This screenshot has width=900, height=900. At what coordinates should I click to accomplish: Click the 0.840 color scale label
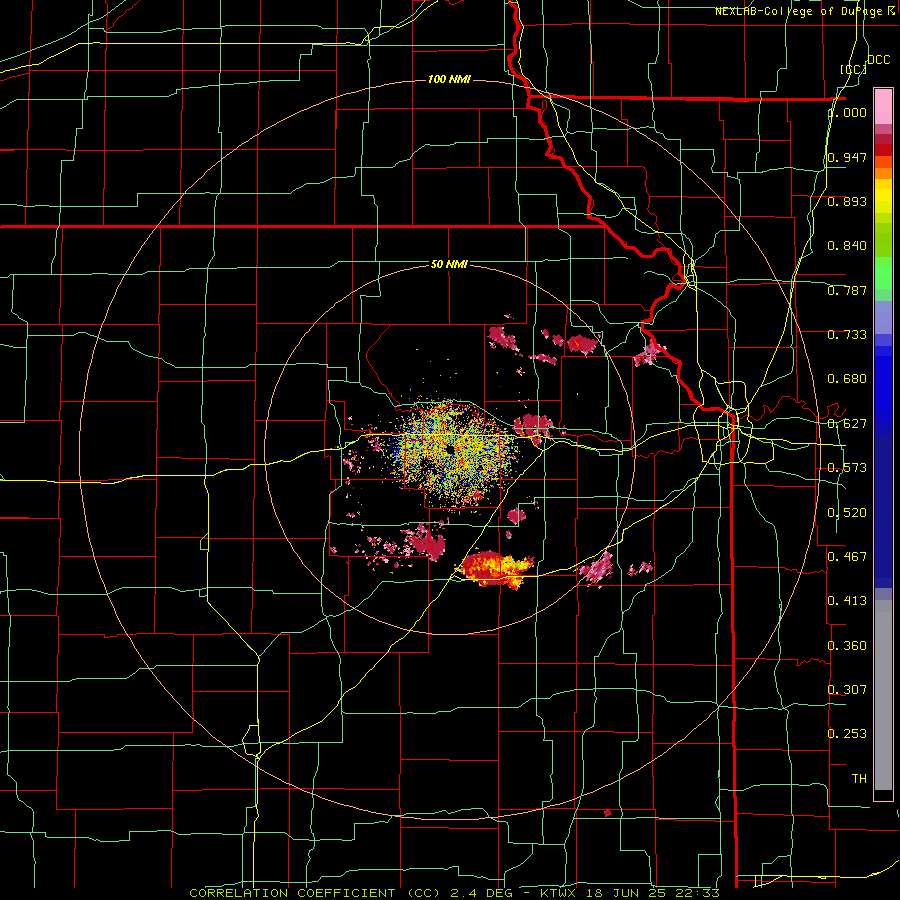click(x=847, y=246)
